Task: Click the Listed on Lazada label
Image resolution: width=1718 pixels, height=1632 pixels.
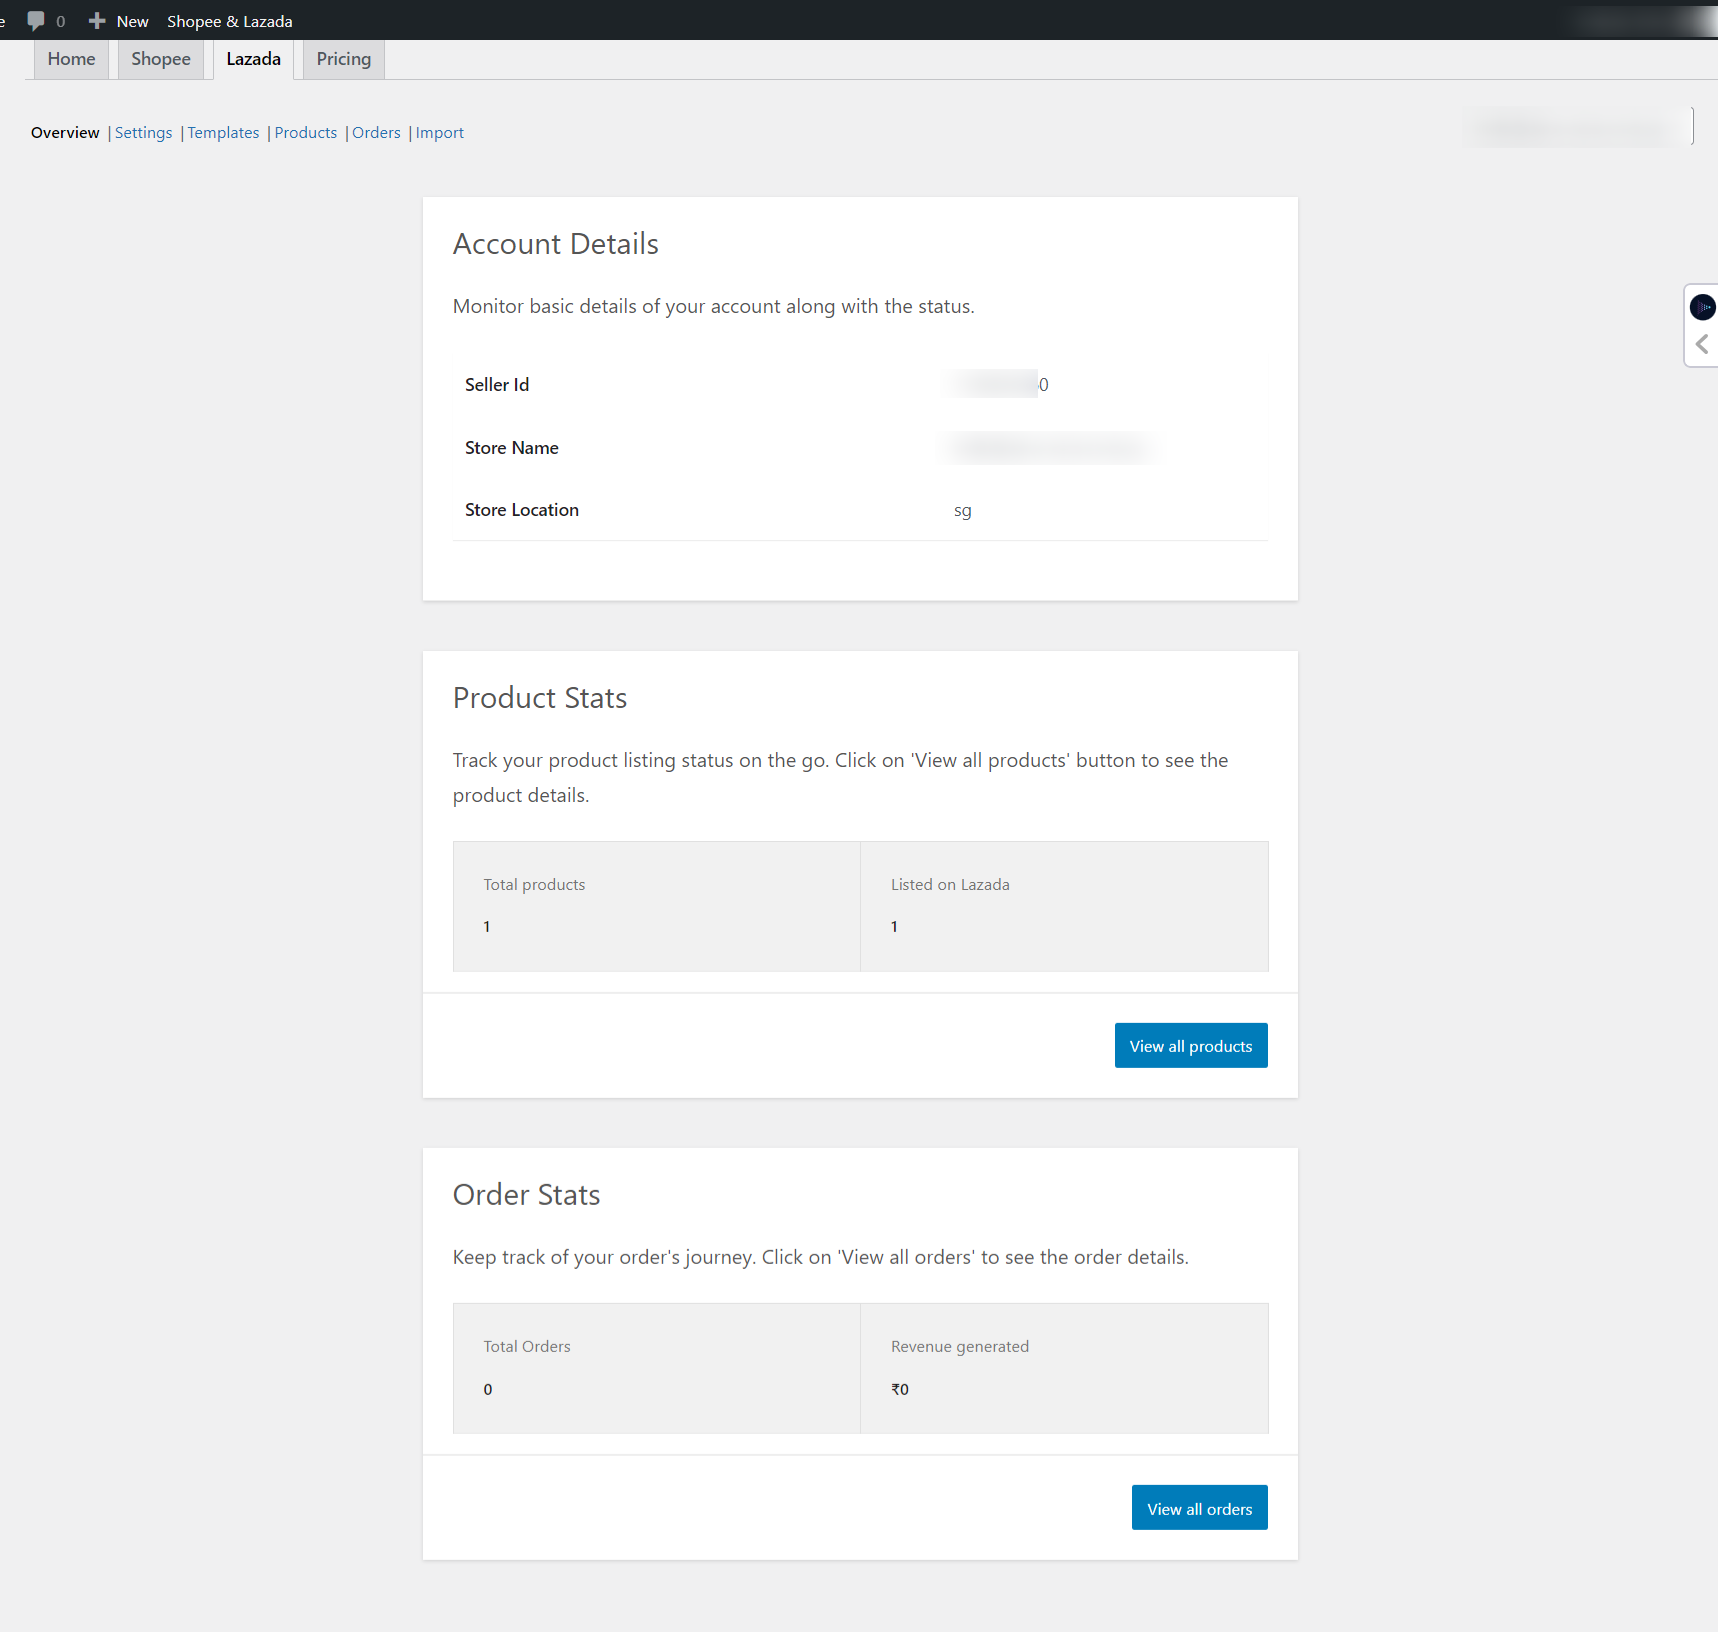Action: pos(950,885)
